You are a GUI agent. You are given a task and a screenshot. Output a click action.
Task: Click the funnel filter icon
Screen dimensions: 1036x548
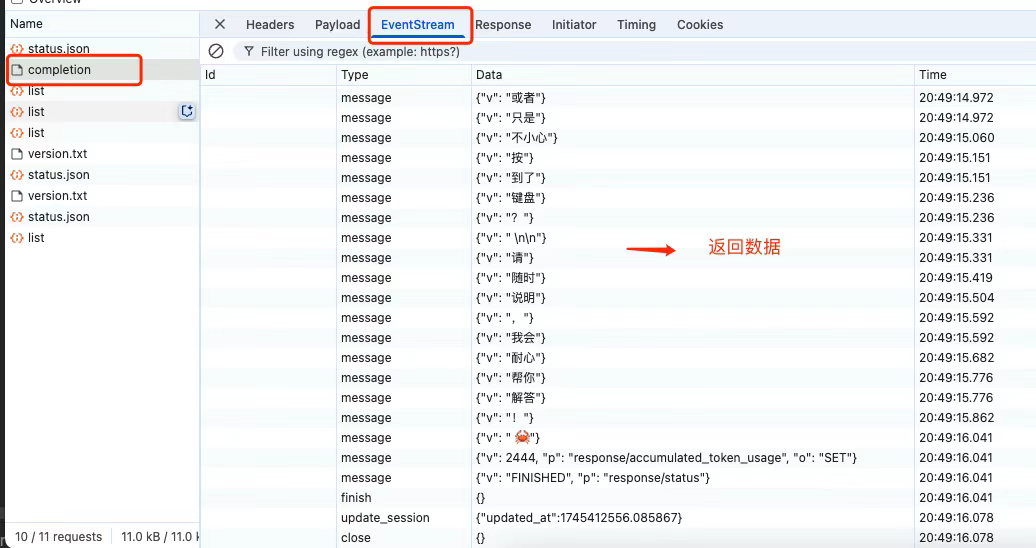tap(249, 51)
